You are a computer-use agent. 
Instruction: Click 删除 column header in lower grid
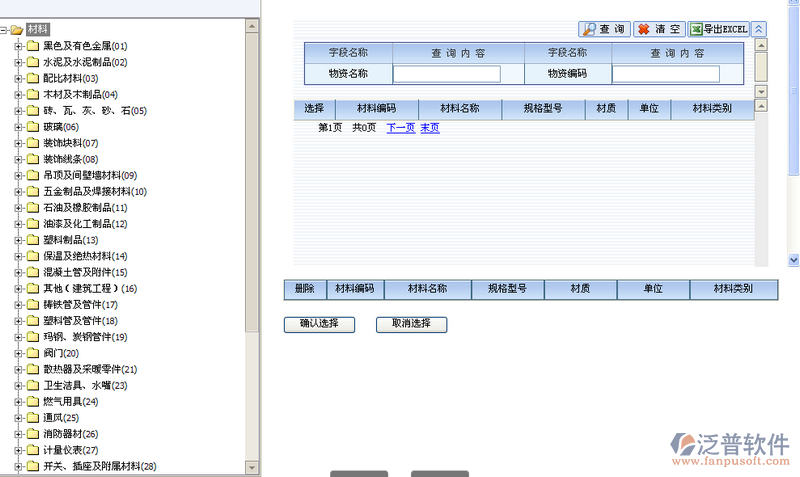305,289
